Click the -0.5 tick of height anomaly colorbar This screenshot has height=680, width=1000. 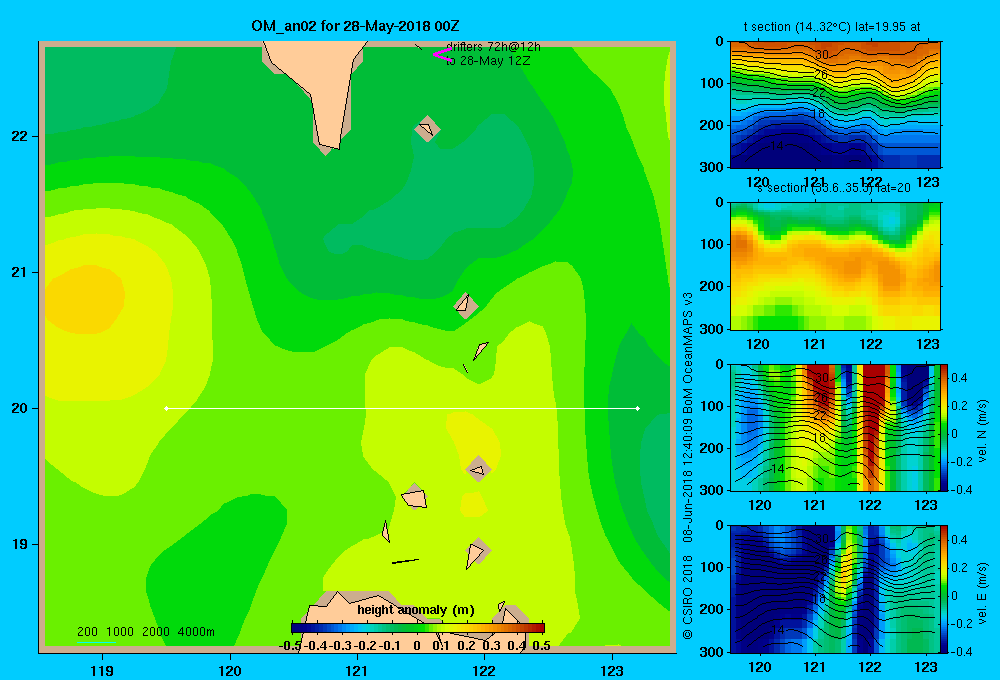click(x=290, y=646)
